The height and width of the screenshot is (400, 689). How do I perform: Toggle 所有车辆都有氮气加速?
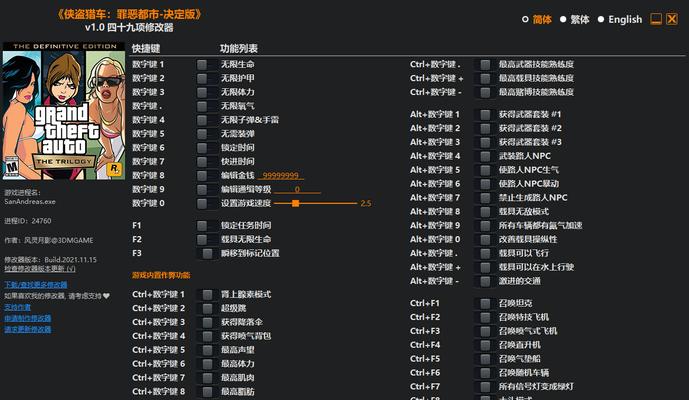tap(485, 225)
